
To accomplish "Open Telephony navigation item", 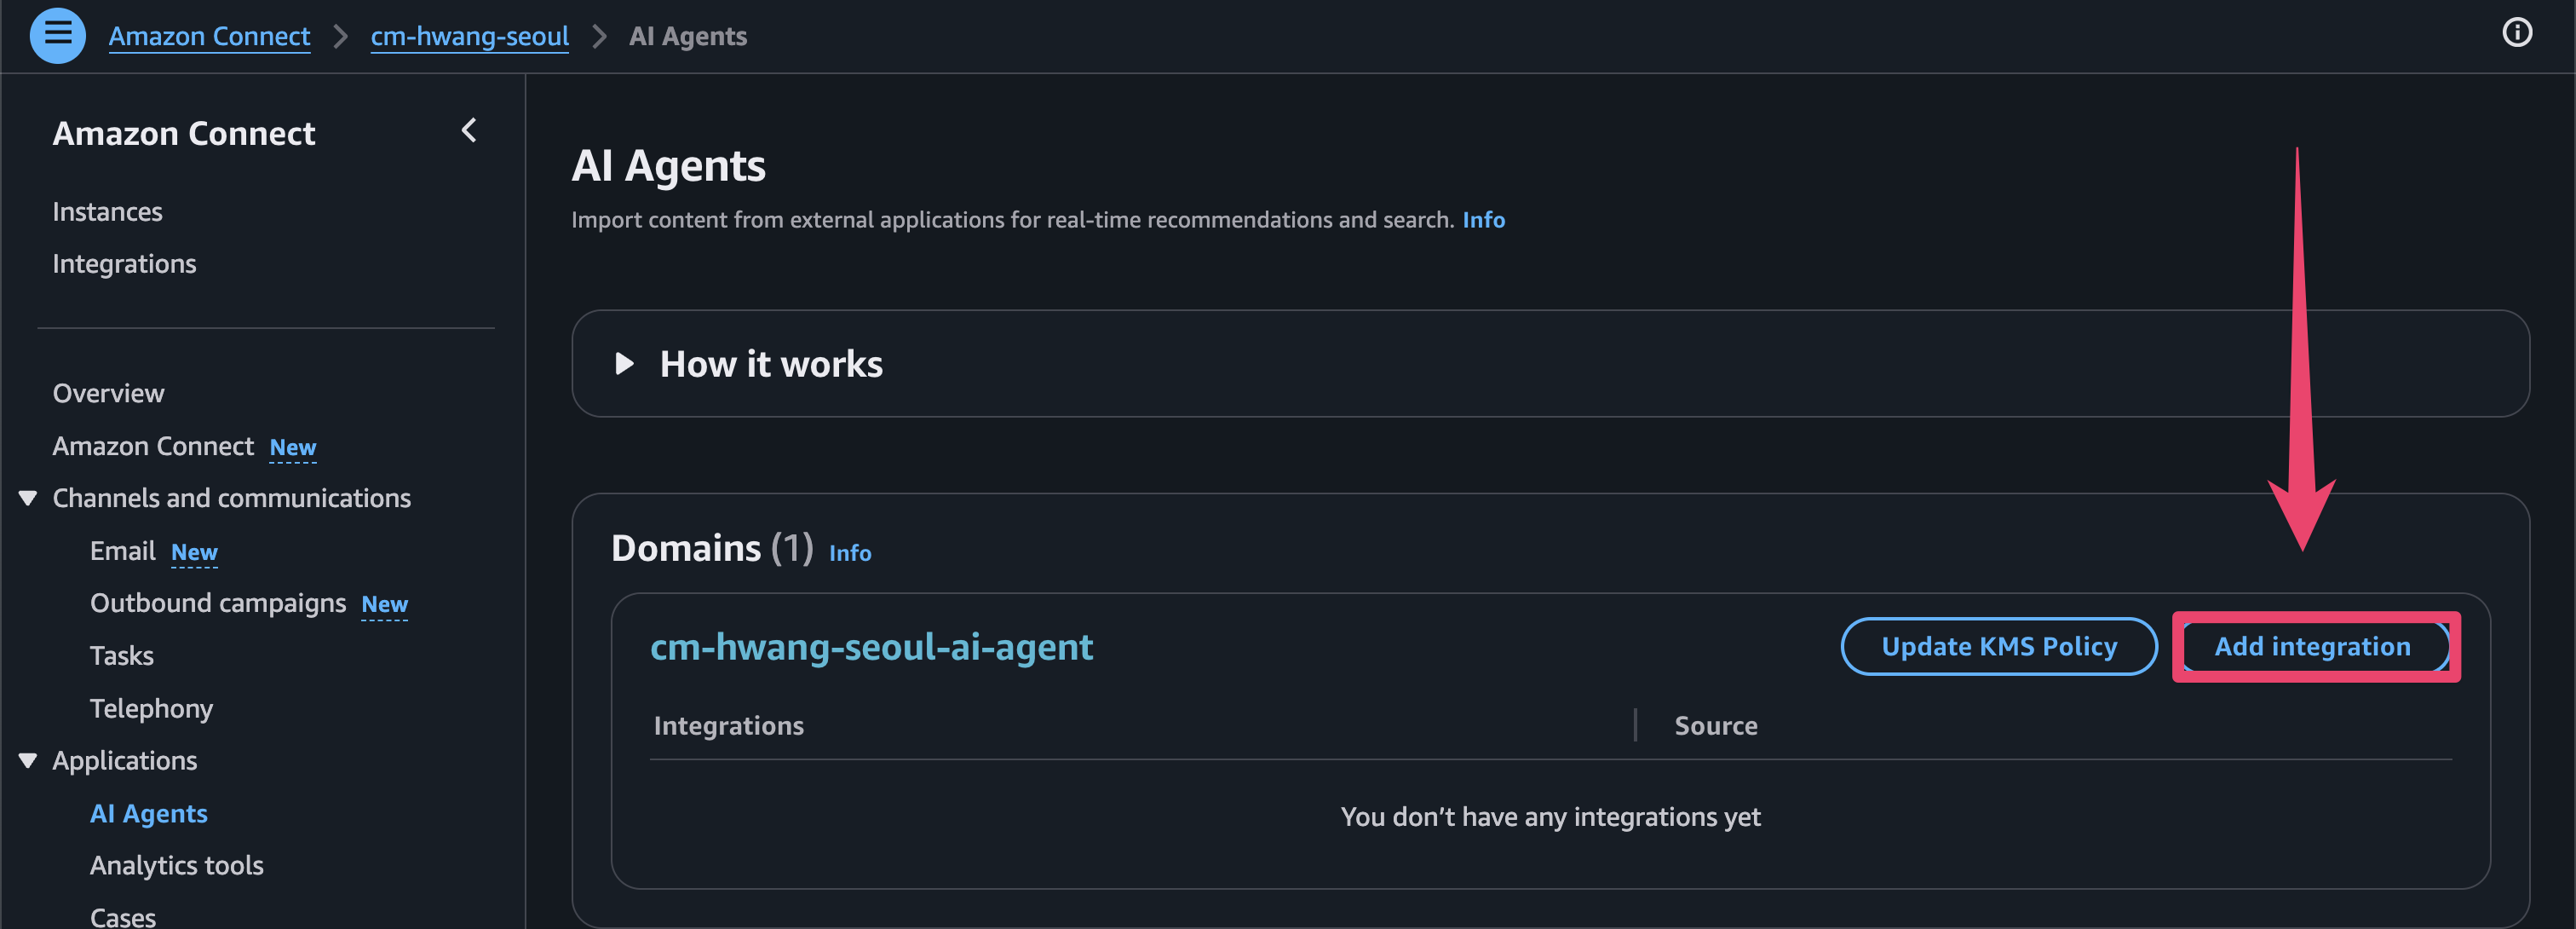I will (151, 709).
